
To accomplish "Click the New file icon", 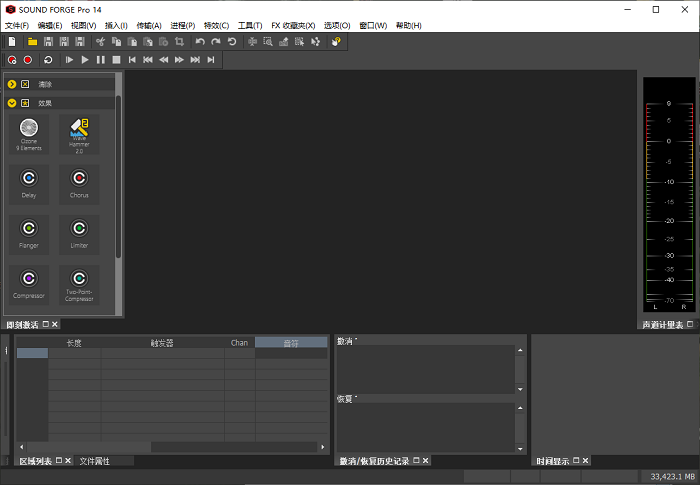I will 12,42.
